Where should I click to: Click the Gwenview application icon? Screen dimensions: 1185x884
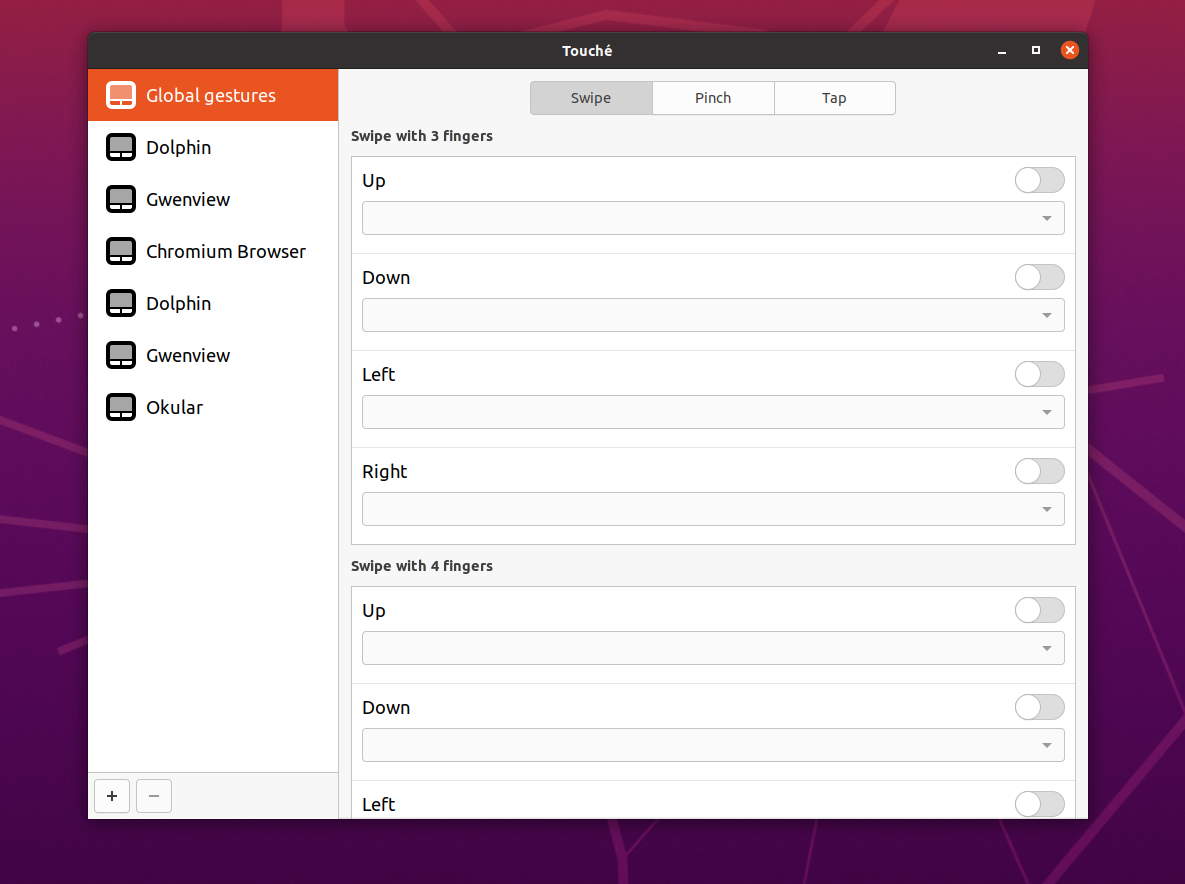click(x=120, y=199)
